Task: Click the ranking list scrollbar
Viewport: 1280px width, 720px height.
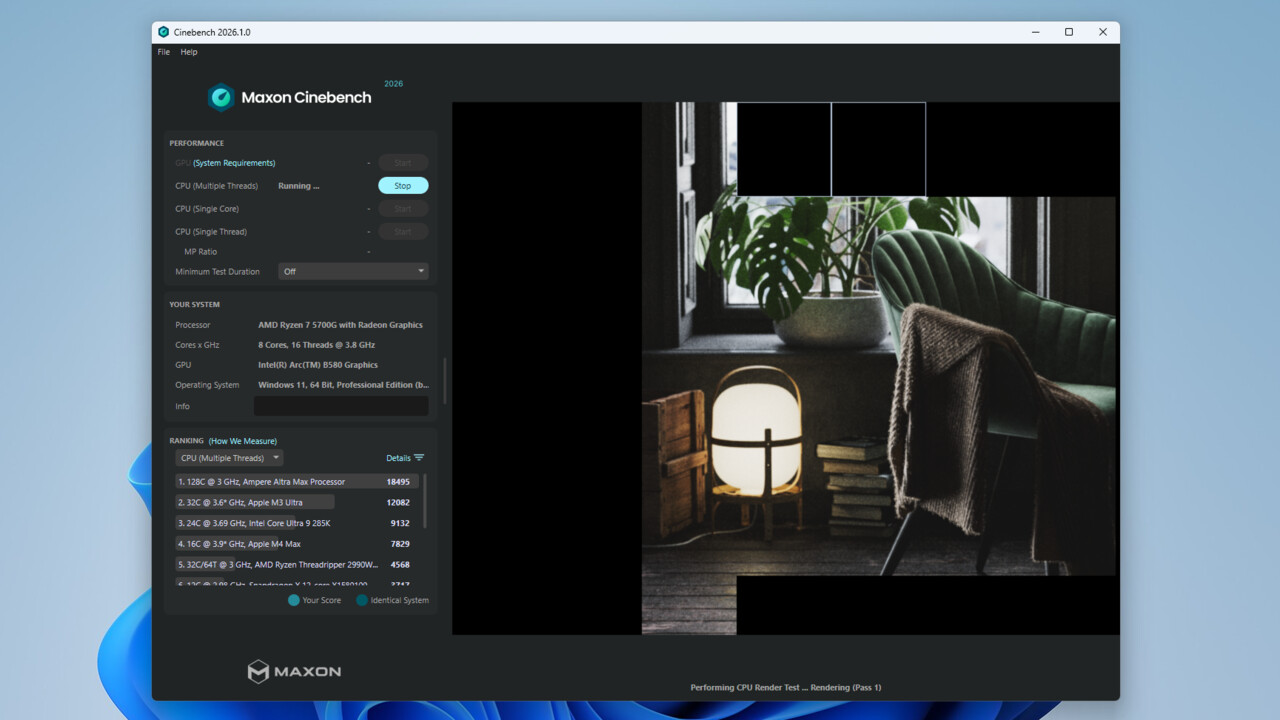Action: click(425, 501)
